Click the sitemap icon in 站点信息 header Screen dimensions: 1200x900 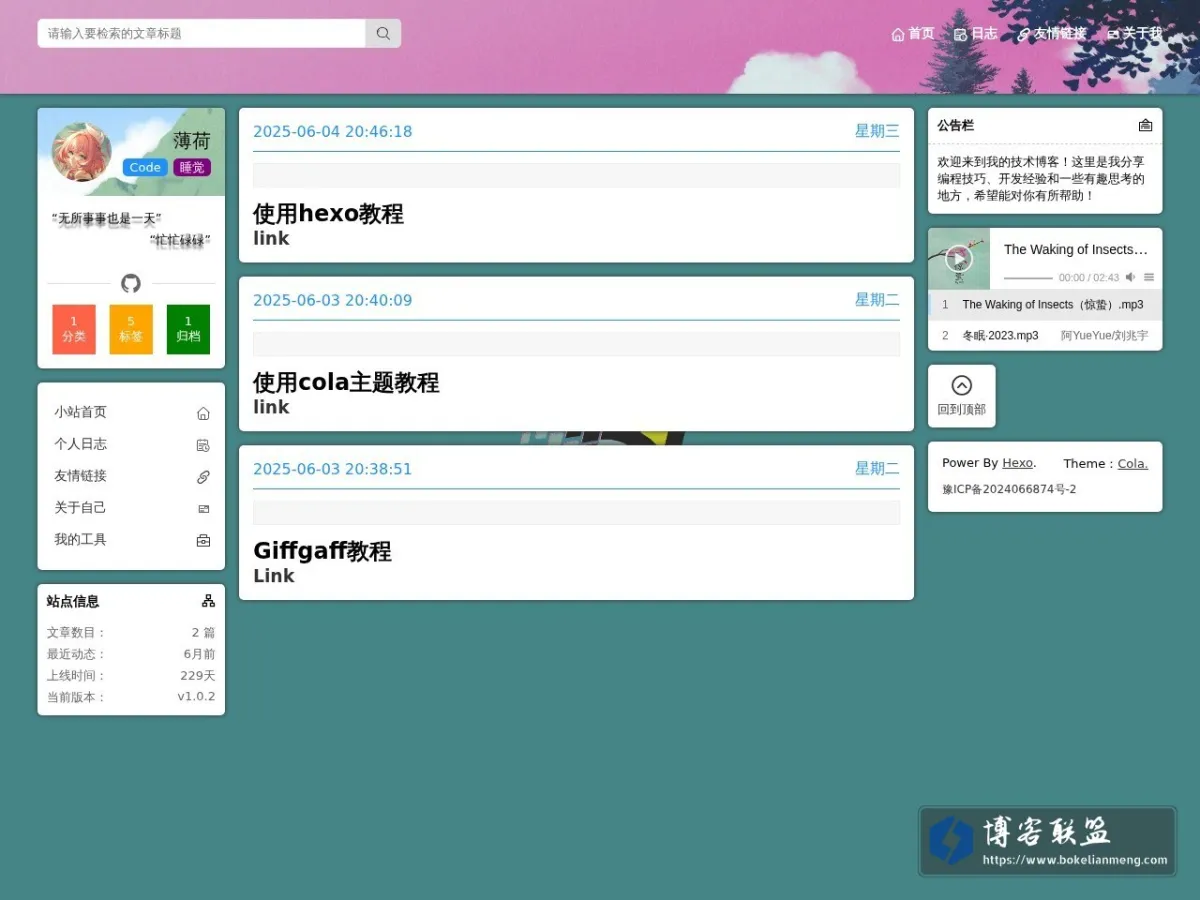208,601
